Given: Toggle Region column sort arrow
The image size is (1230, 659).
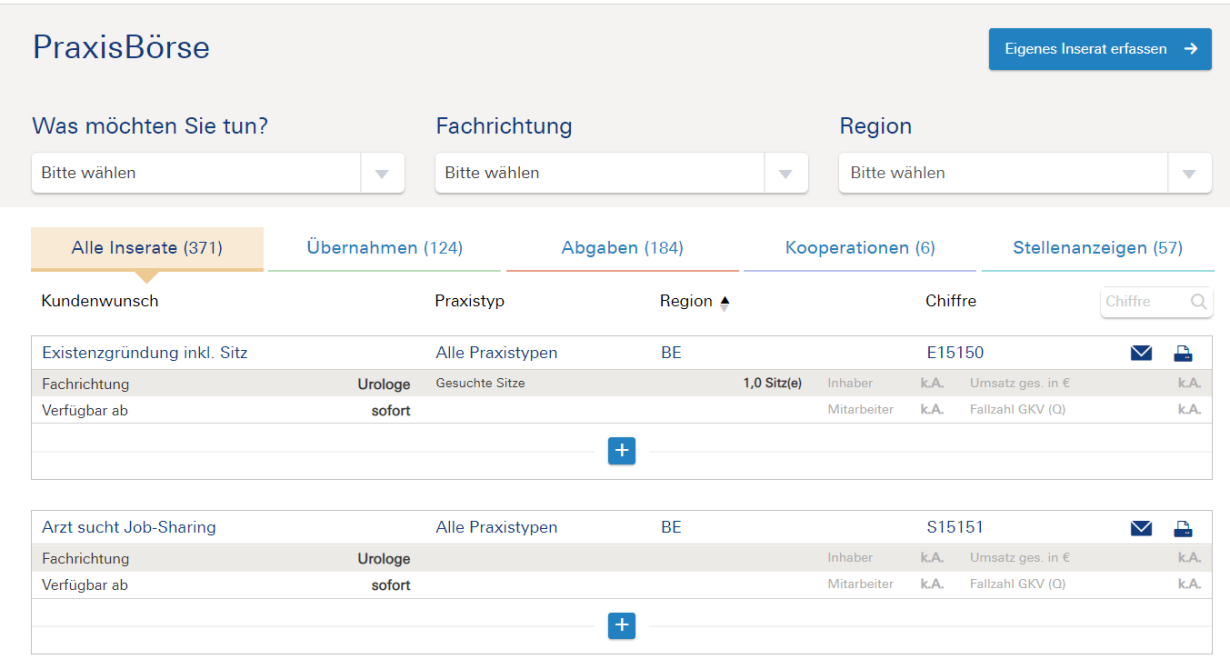Looking at the screenshot, I should 724,302.
